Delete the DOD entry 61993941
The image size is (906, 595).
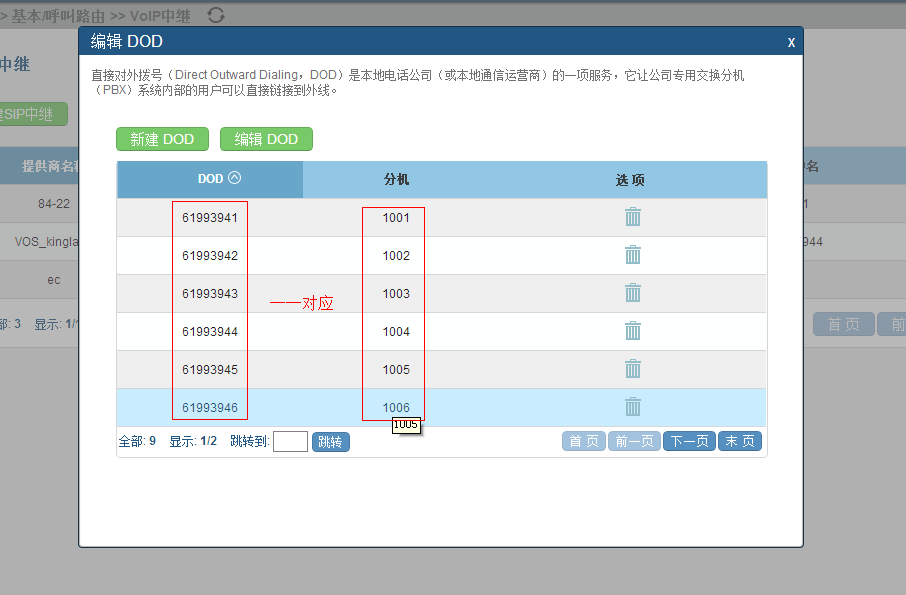point(632,217)
